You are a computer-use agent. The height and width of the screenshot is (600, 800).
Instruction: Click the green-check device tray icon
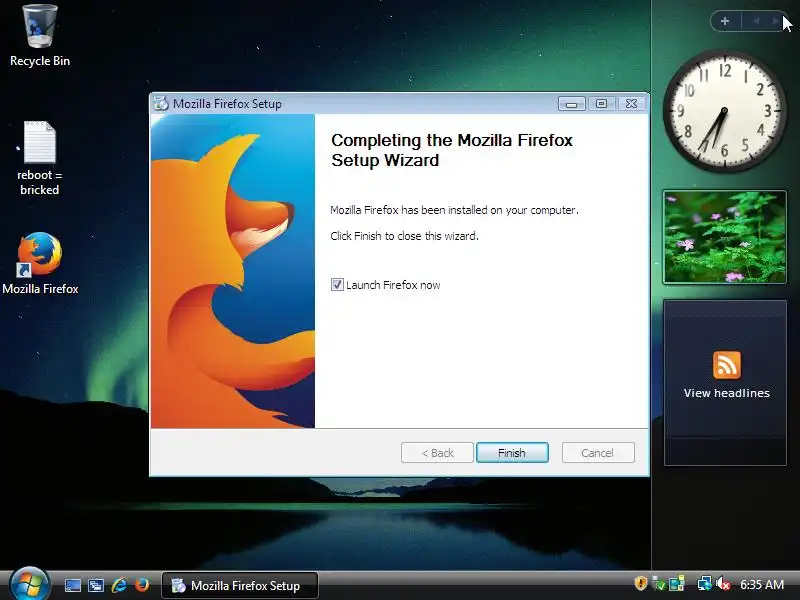[659, 583]
